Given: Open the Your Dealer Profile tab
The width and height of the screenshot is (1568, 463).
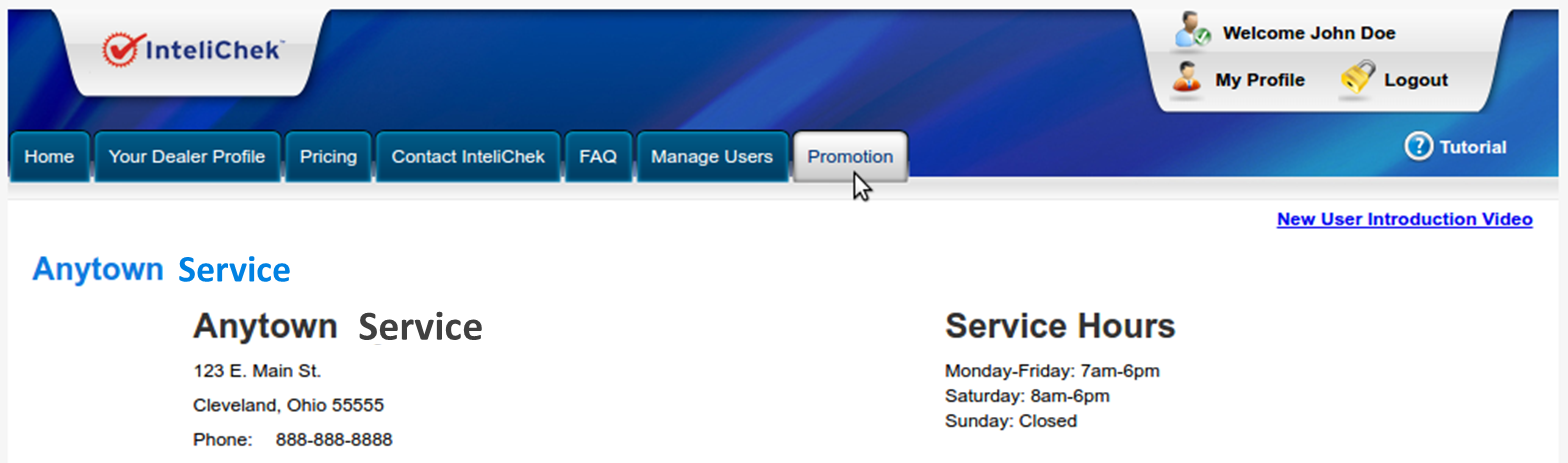Looking at the screenshot, I should pos(187,157).
